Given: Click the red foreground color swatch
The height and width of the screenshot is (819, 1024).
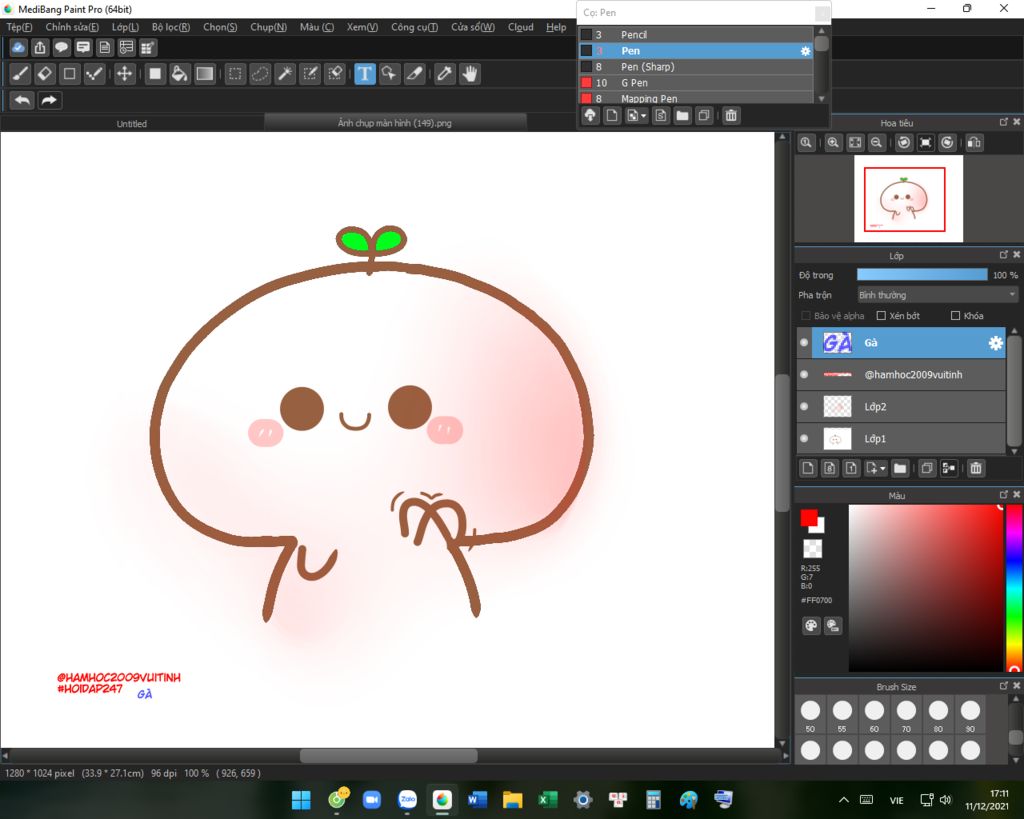Looking at the screenshot, I should pyautogui.click(x=808, y=518).
